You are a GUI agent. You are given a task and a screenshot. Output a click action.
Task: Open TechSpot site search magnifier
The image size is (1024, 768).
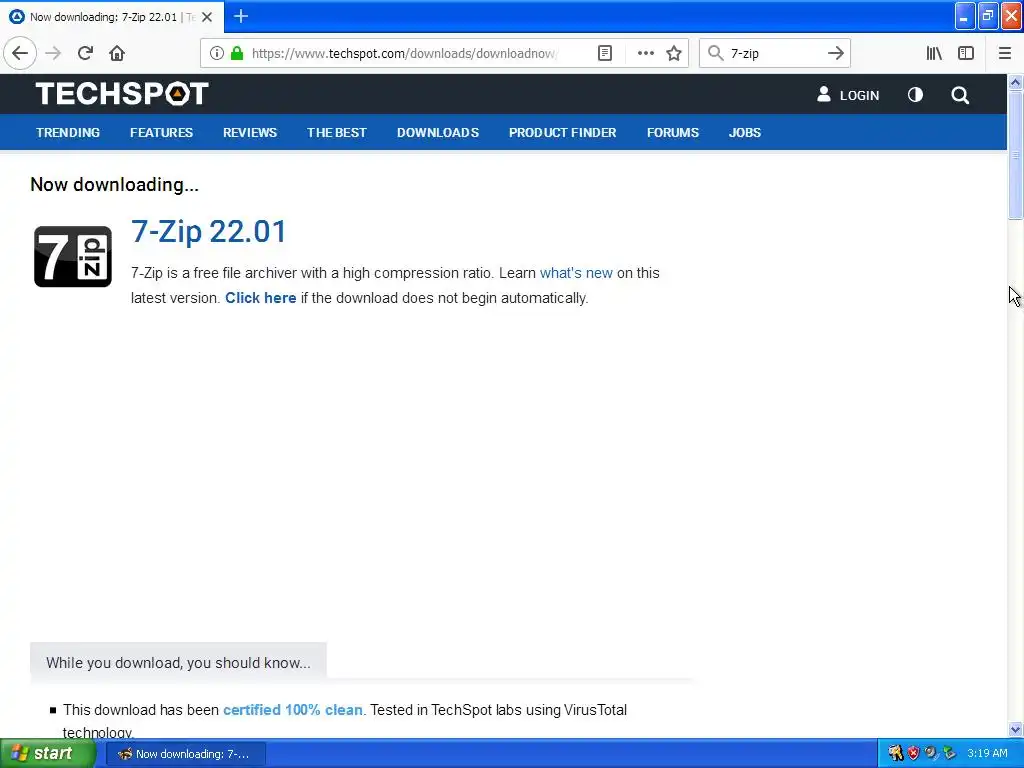(960, 95)
